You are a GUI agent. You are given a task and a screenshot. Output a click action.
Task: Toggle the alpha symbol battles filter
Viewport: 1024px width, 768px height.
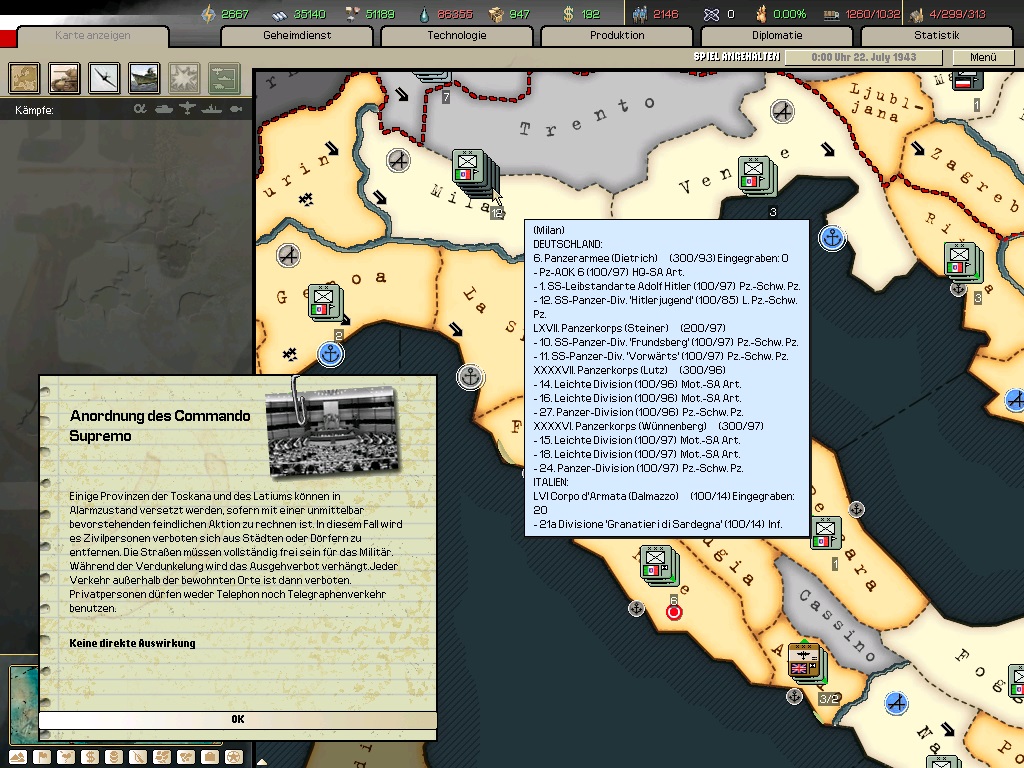coord(140,109)
